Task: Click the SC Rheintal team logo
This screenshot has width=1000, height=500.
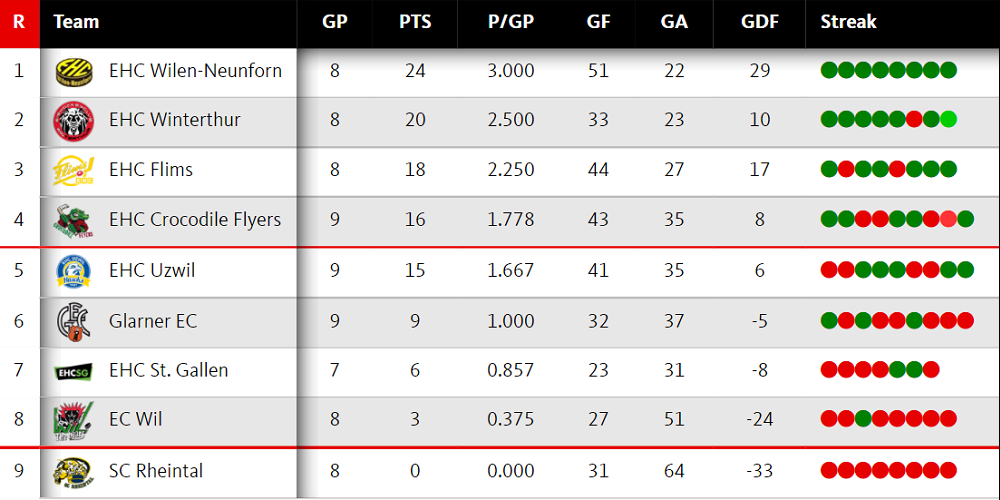Action: click(x=74, y=471)
